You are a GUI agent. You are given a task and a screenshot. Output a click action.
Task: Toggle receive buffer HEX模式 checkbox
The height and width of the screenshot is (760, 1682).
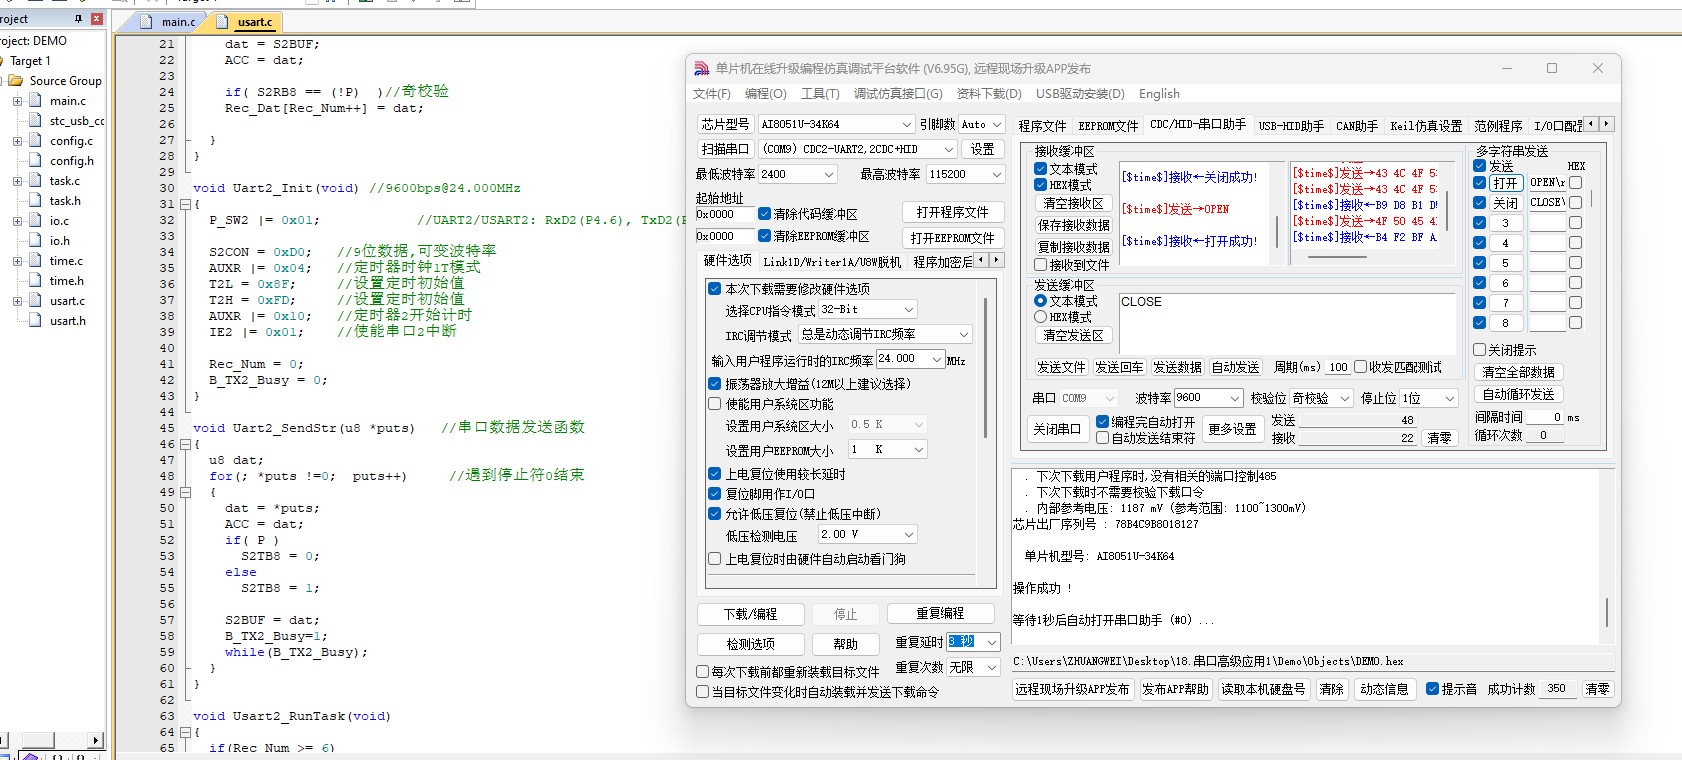tap(1041, 185)
